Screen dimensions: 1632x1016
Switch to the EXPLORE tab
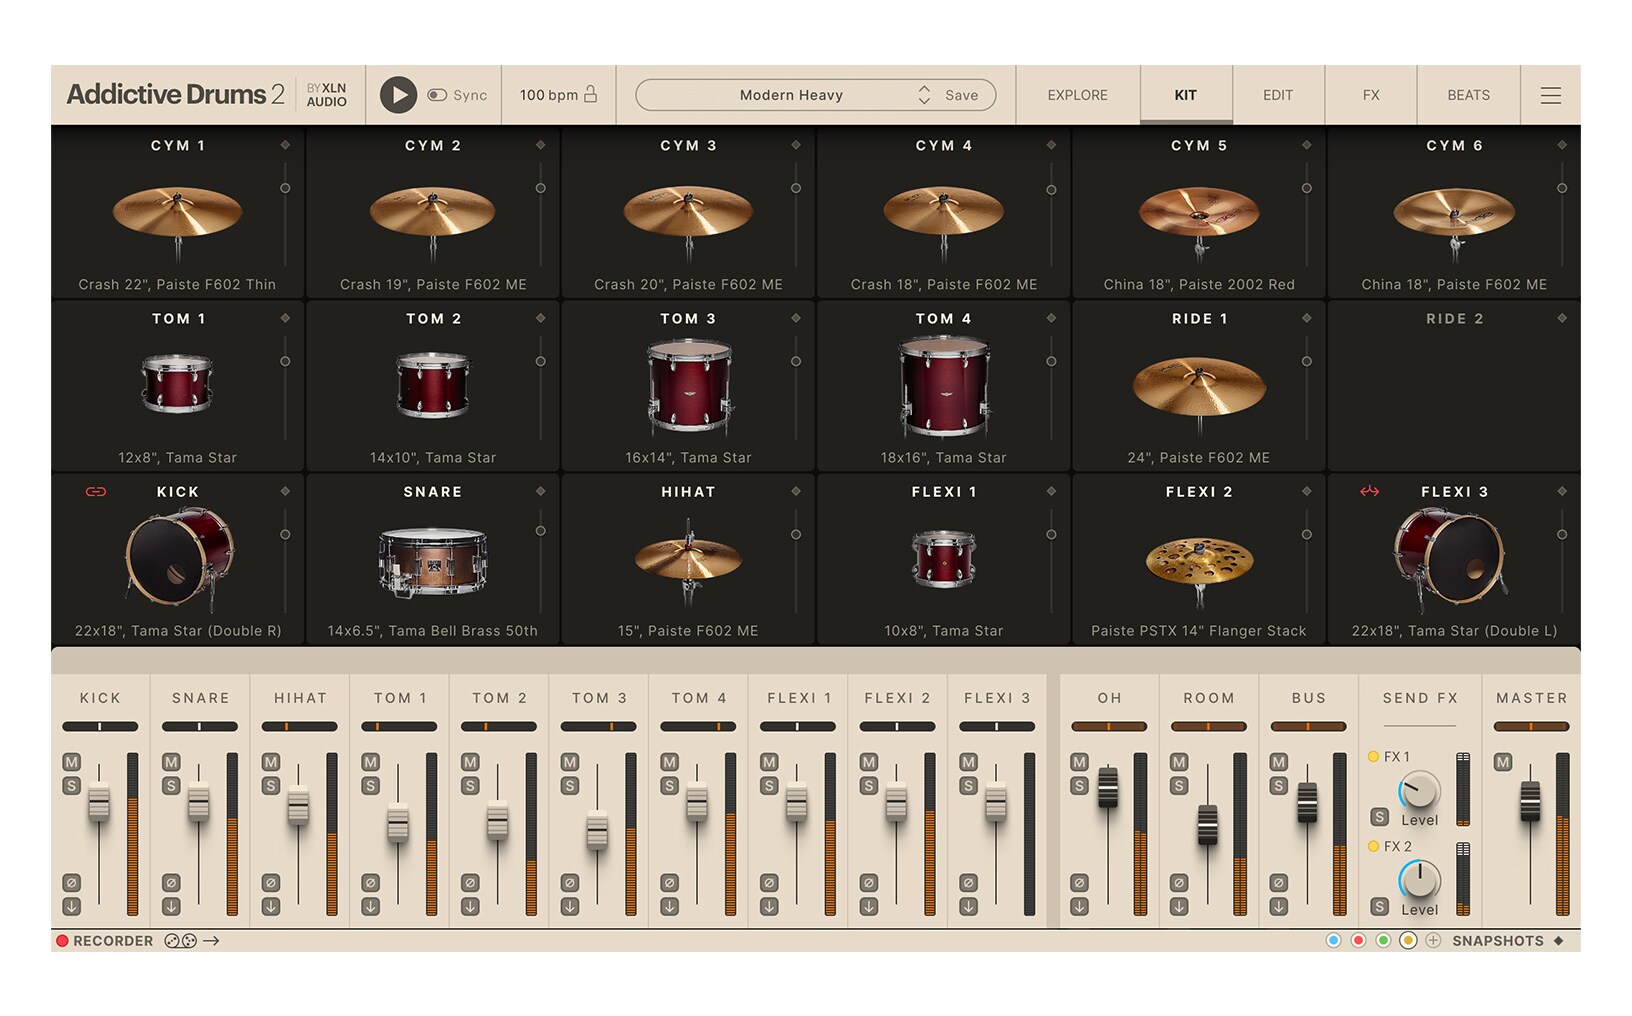point(1077,95)
